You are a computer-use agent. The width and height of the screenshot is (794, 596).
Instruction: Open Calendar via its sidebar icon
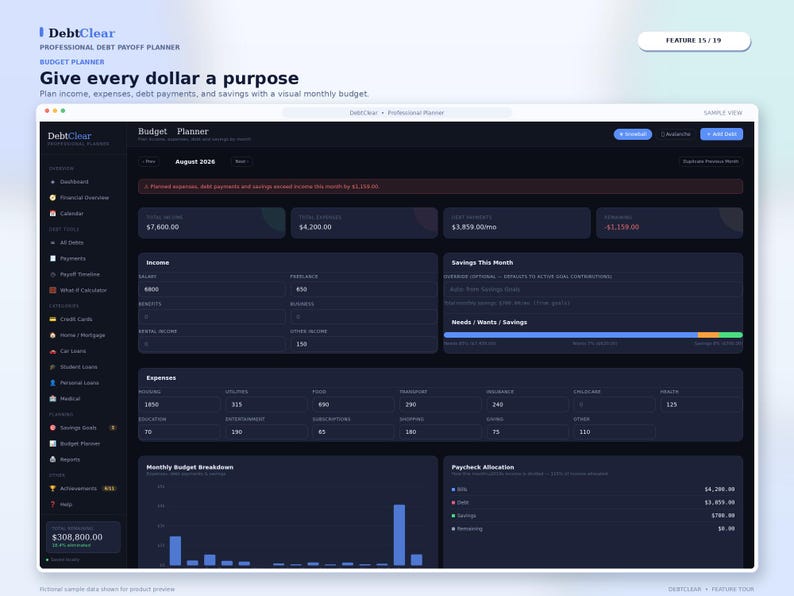point(53,213)
